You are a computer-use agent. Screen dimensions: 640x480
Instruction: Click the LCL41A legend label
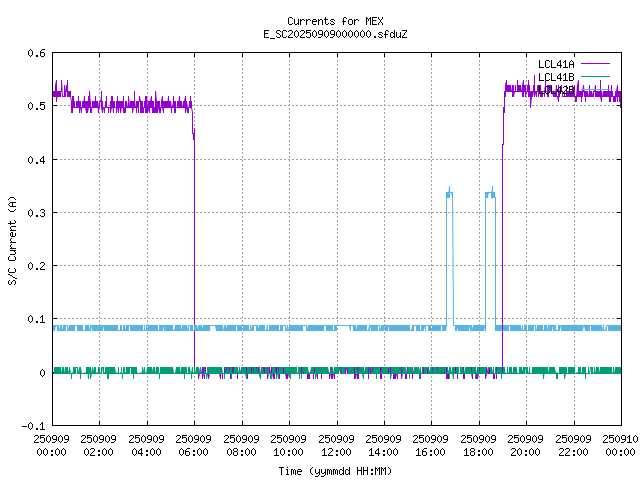coord(555,64)
